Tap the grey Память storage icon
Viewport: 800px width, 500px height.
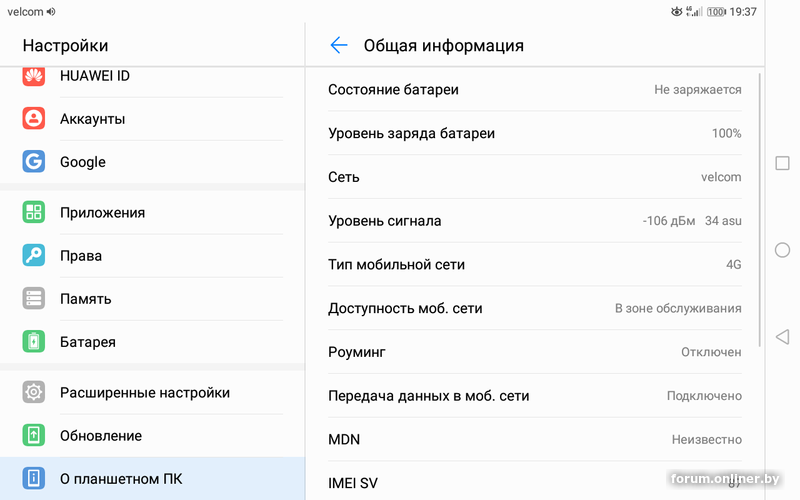coord(34,298)
